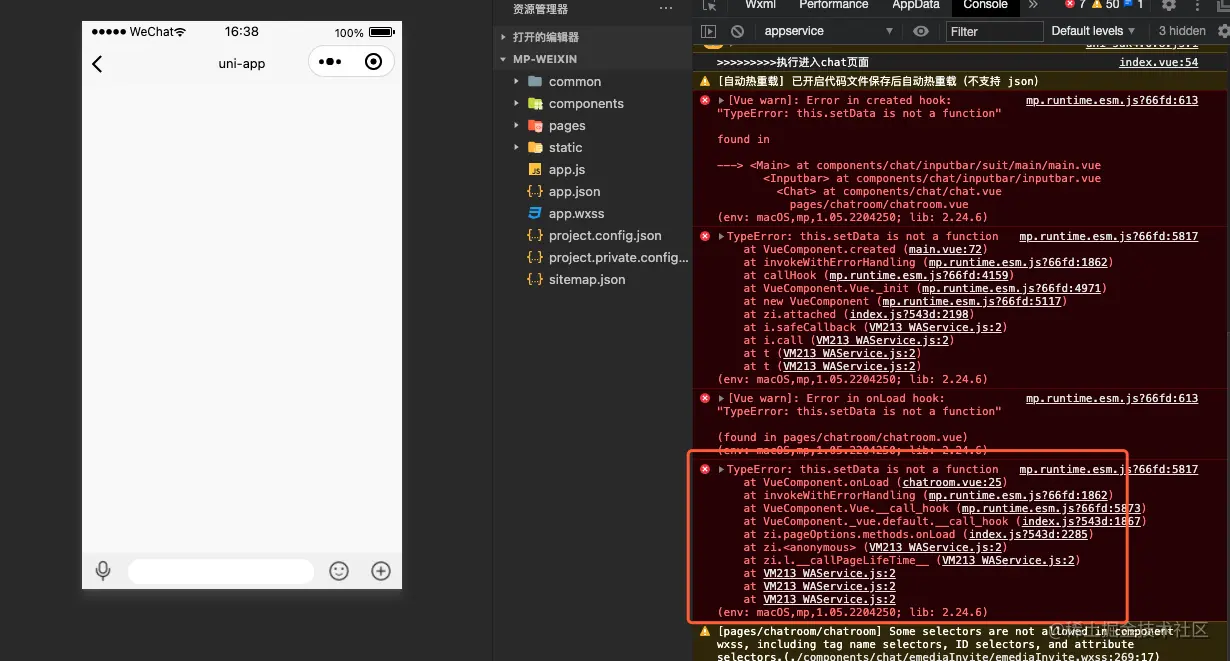Open the emoji picker smiley icon
The width and height of the screenshot is (1230, 661).
pos(339,571)
